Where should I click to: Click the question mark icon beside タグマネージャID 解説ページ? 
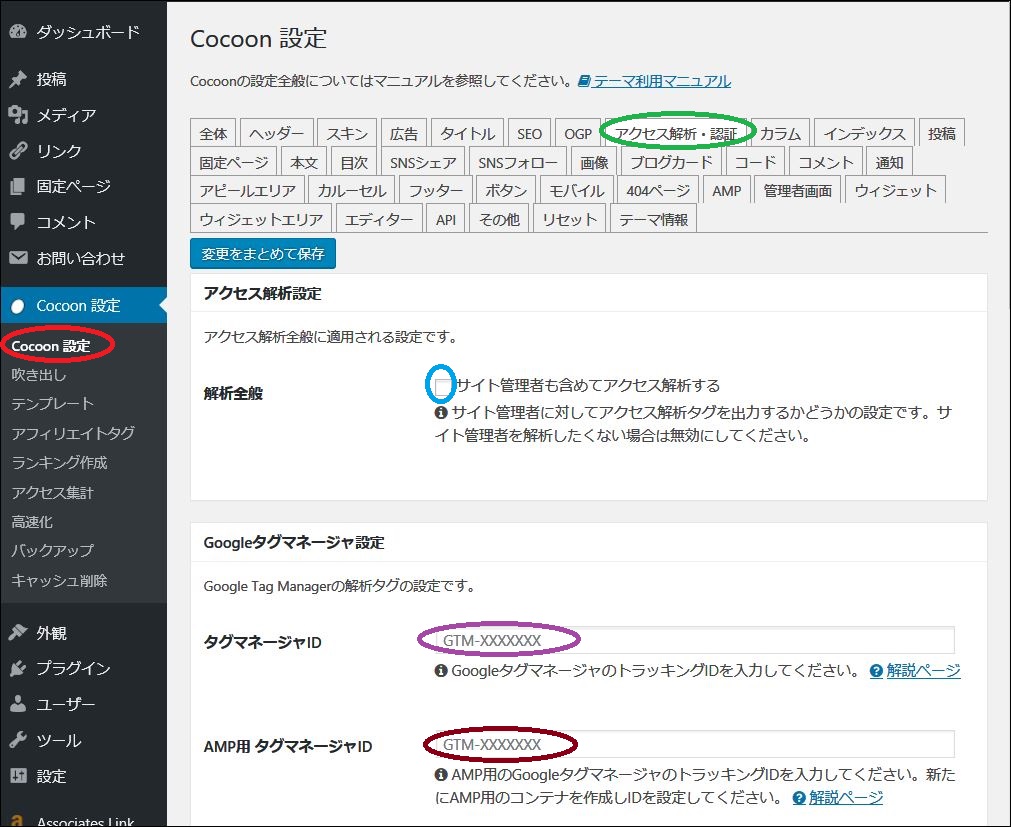876,671
